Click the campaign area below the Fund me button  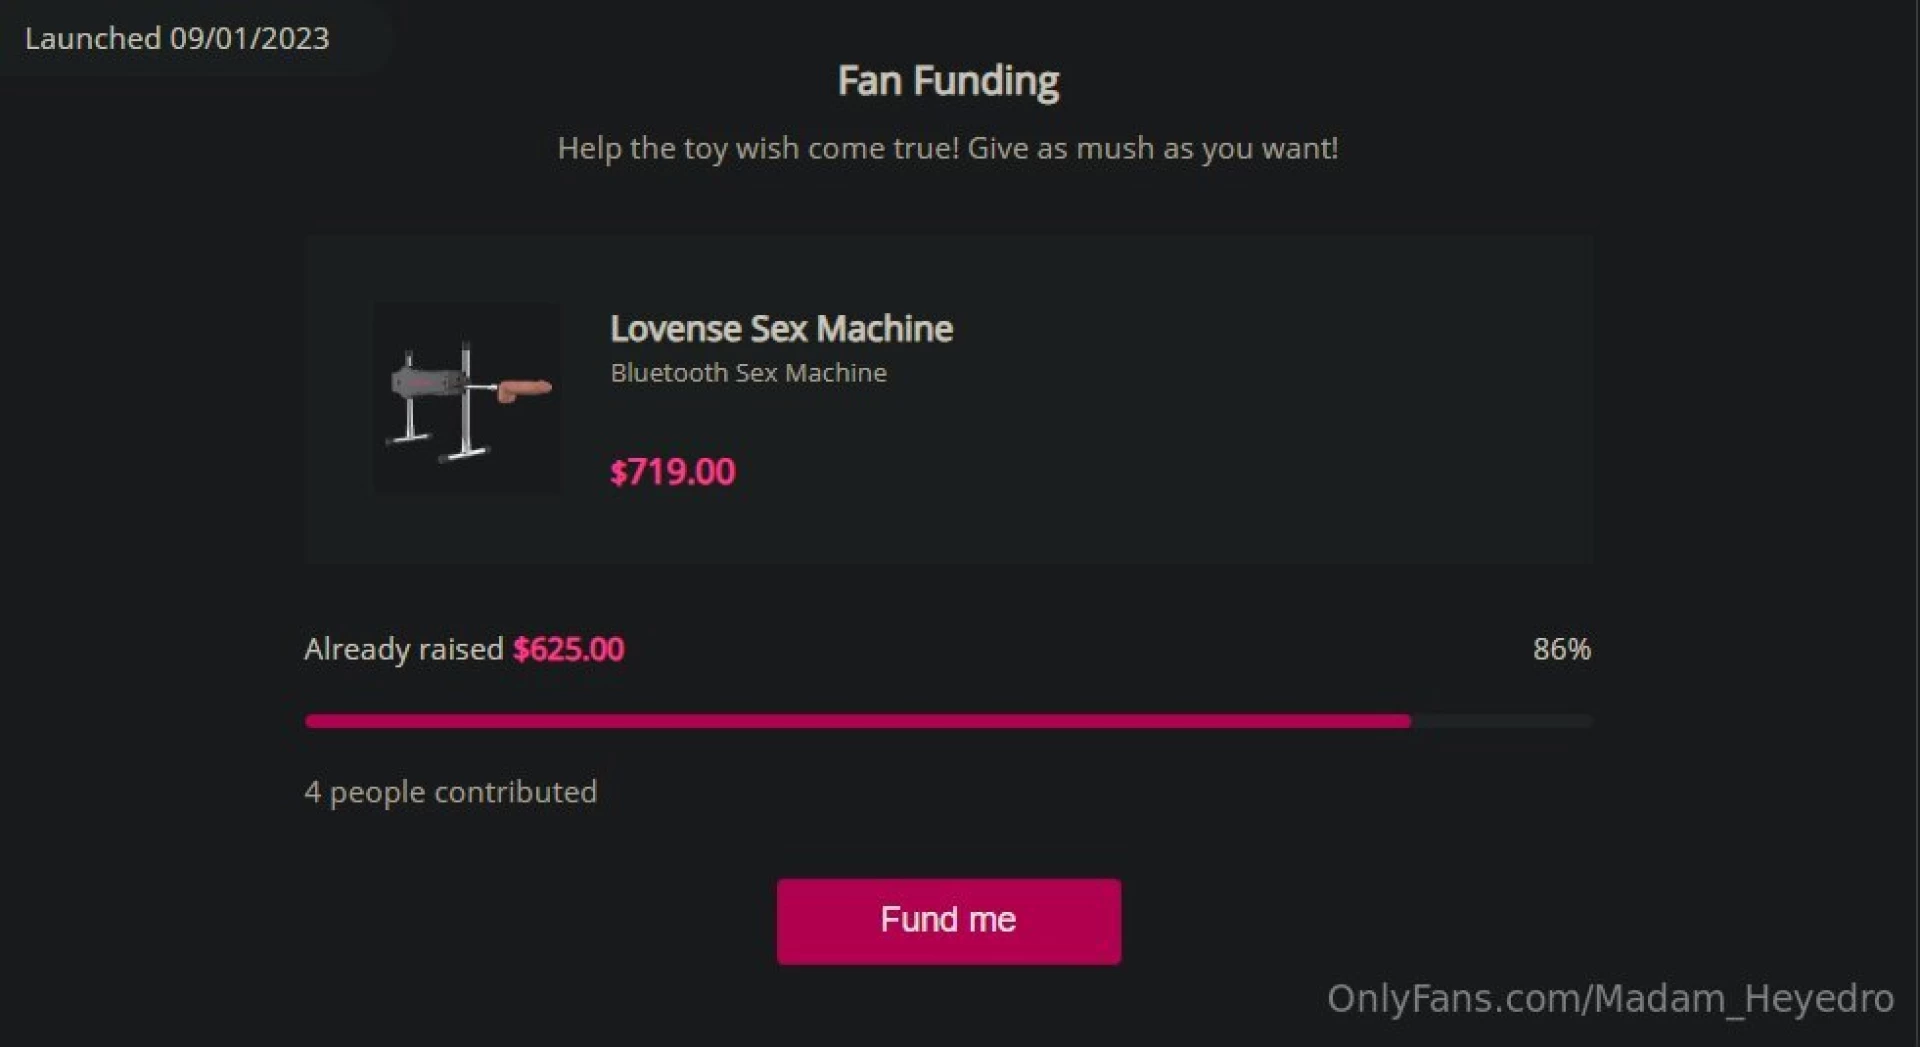(x=948, y=1005)
